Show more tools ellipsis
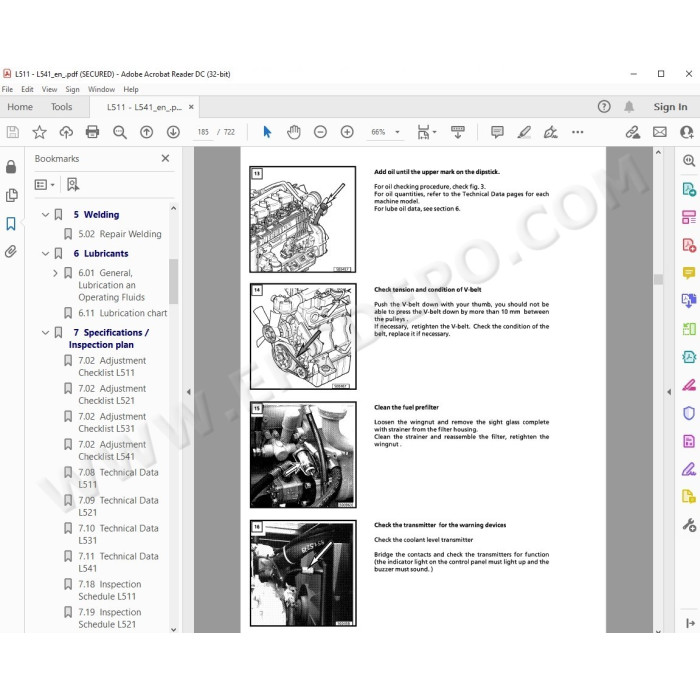 coord(578,132)
